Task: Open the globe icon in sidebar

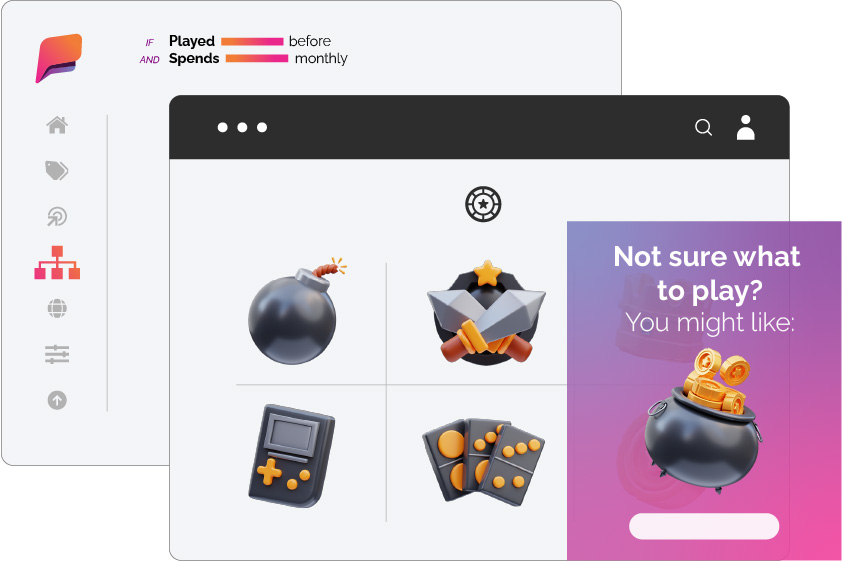Action: pyautogui.click(x=57, y=308)
